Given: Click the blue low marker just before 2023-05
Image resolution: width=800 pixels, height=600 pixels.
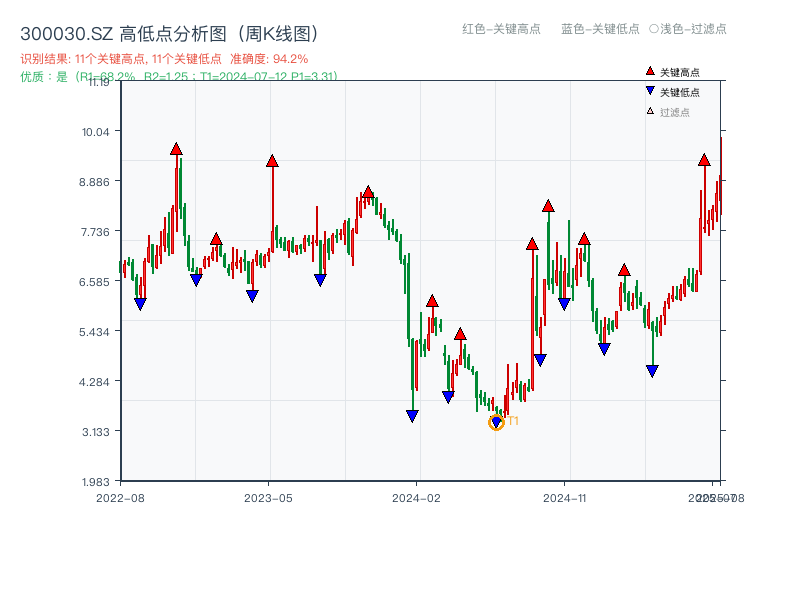Looking at the screenshot, I should pyautogui.click(x=252, y=296).
